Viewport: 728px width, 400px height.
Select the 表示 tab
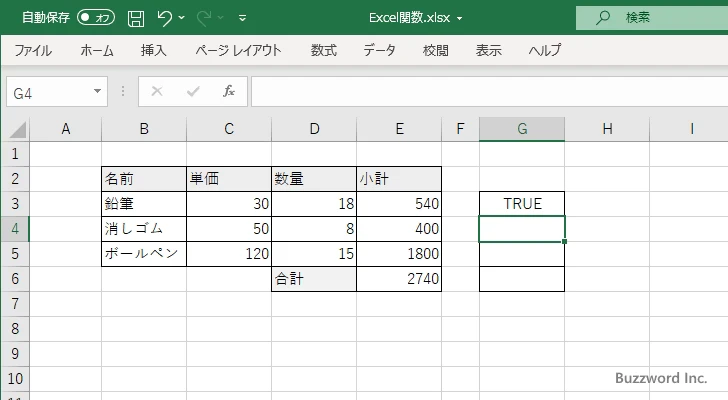(x=488, y=50)
